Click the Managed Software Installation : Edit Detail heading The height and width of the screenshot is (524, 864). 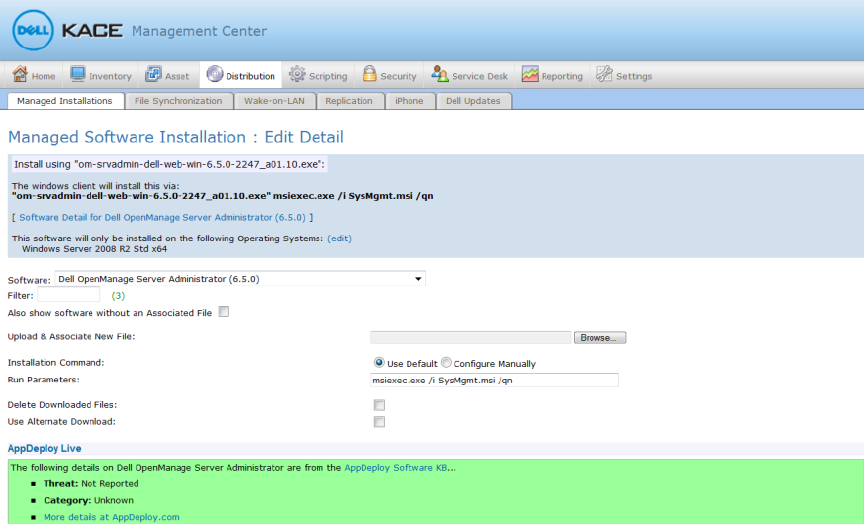pyautogui.click(x=176, y=137)
